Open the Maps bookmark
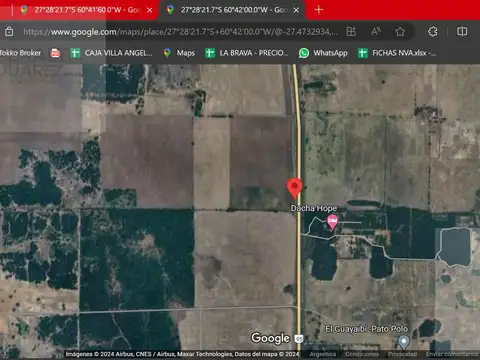The height and width of the screenshot is (360, 480). click(x=179, y=53)
